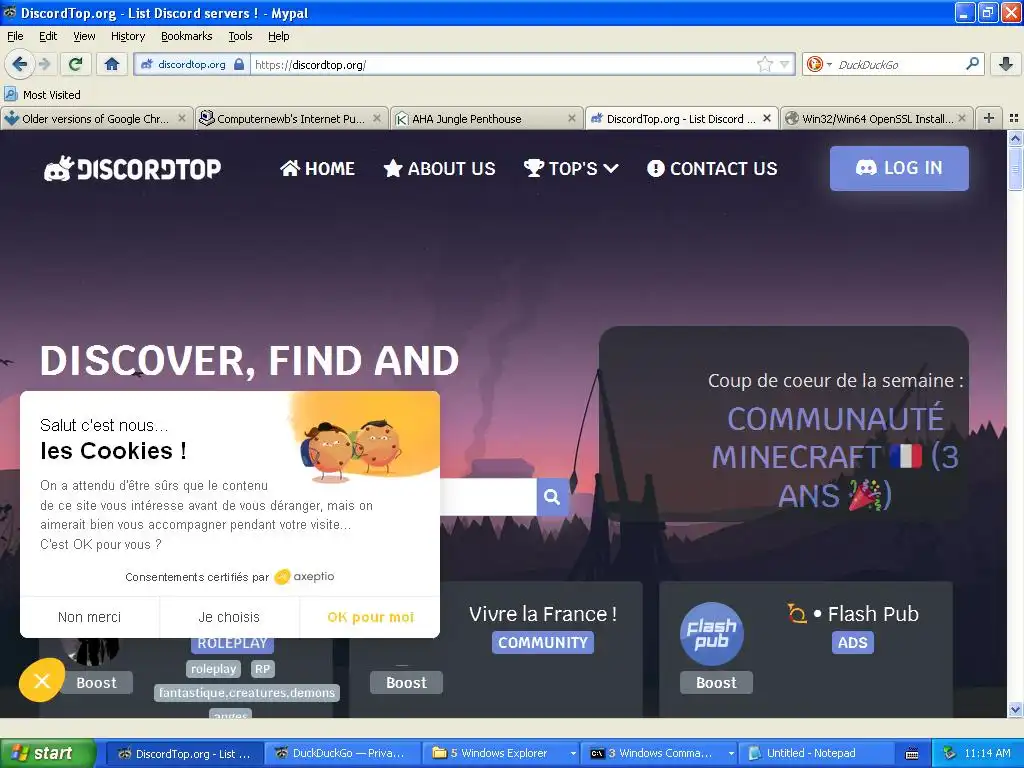Click the RP tag
Image resolution: width=1024 pixels, height=768 pixels.
[x=263, y=669]
